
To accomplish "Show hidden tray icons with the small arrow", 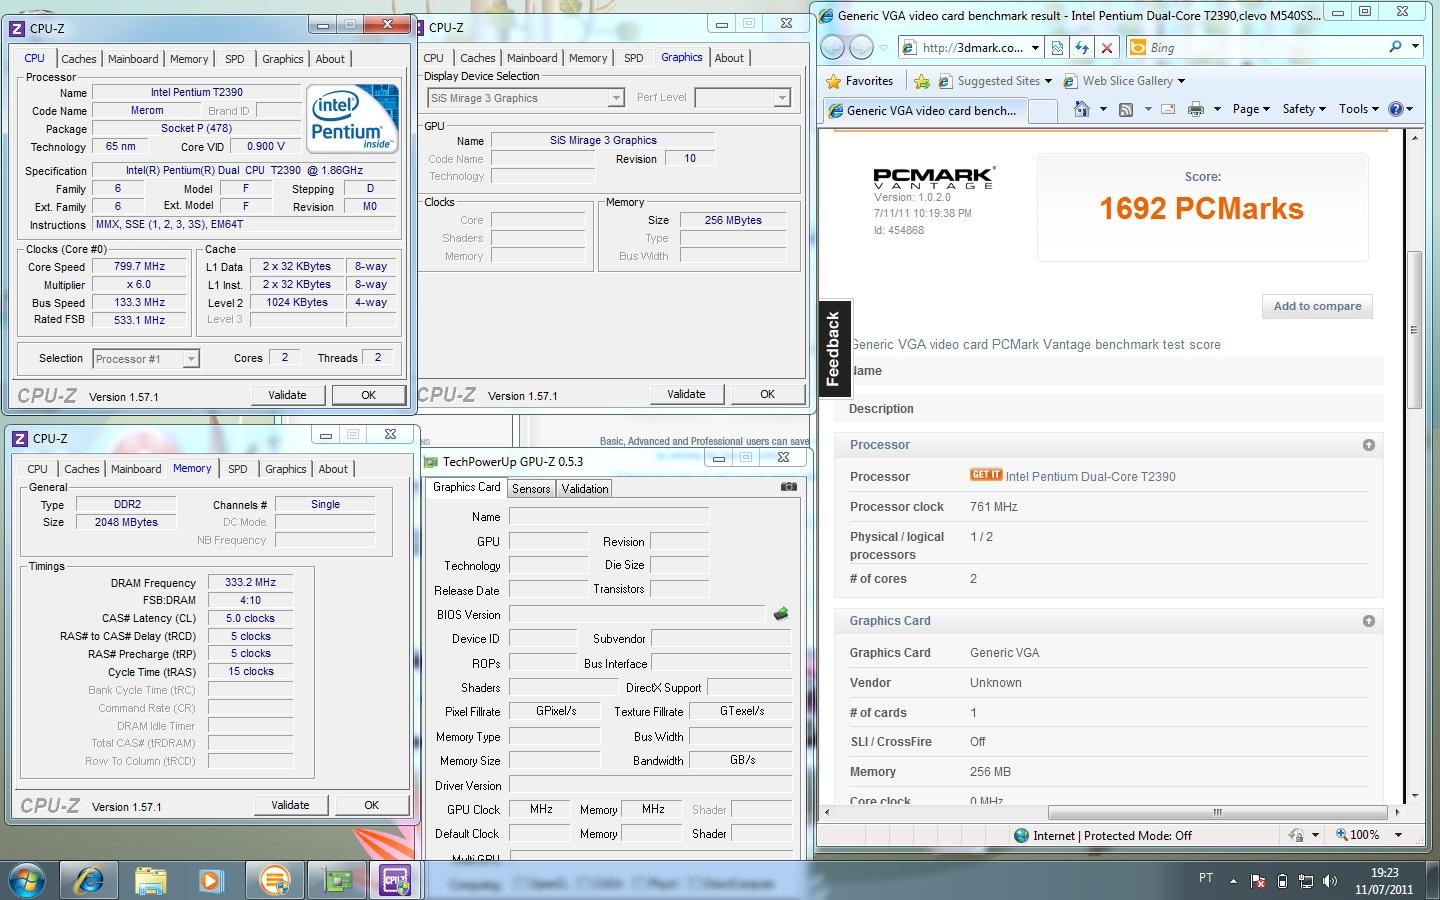I will 1233,881.
